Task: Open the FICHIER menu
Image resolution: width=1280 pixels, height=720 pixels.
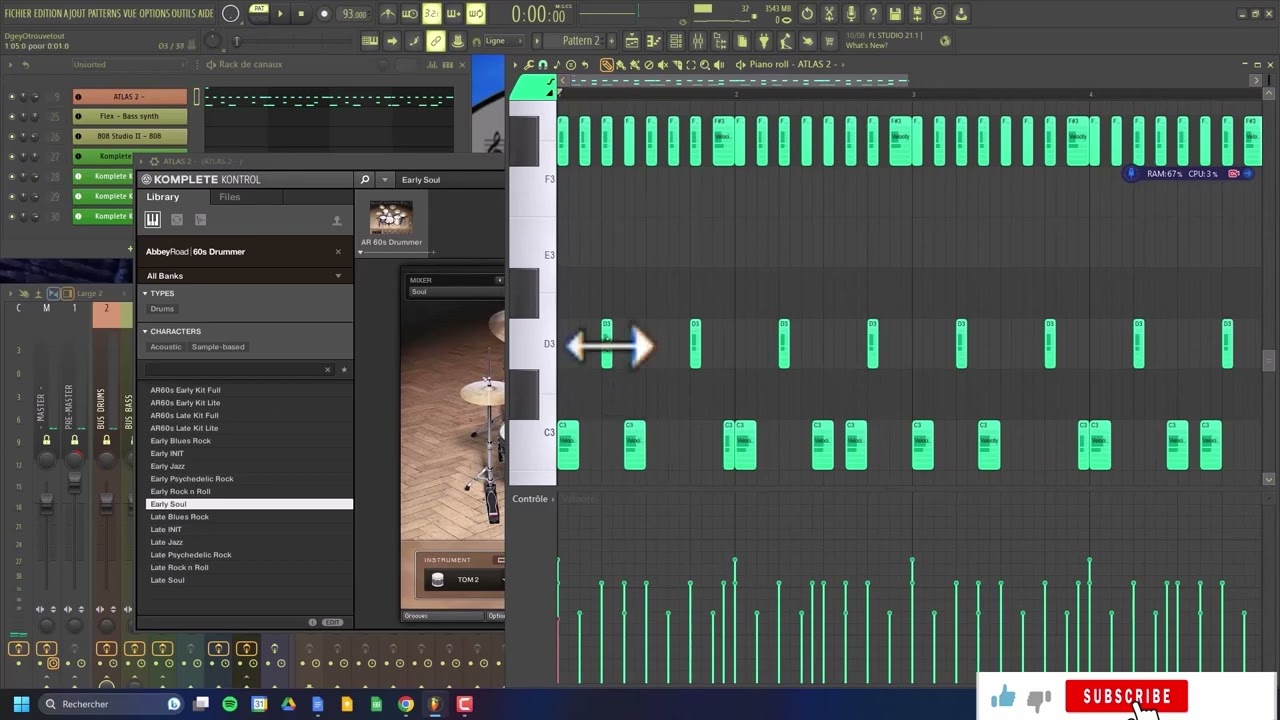Action: pos(17,14)
